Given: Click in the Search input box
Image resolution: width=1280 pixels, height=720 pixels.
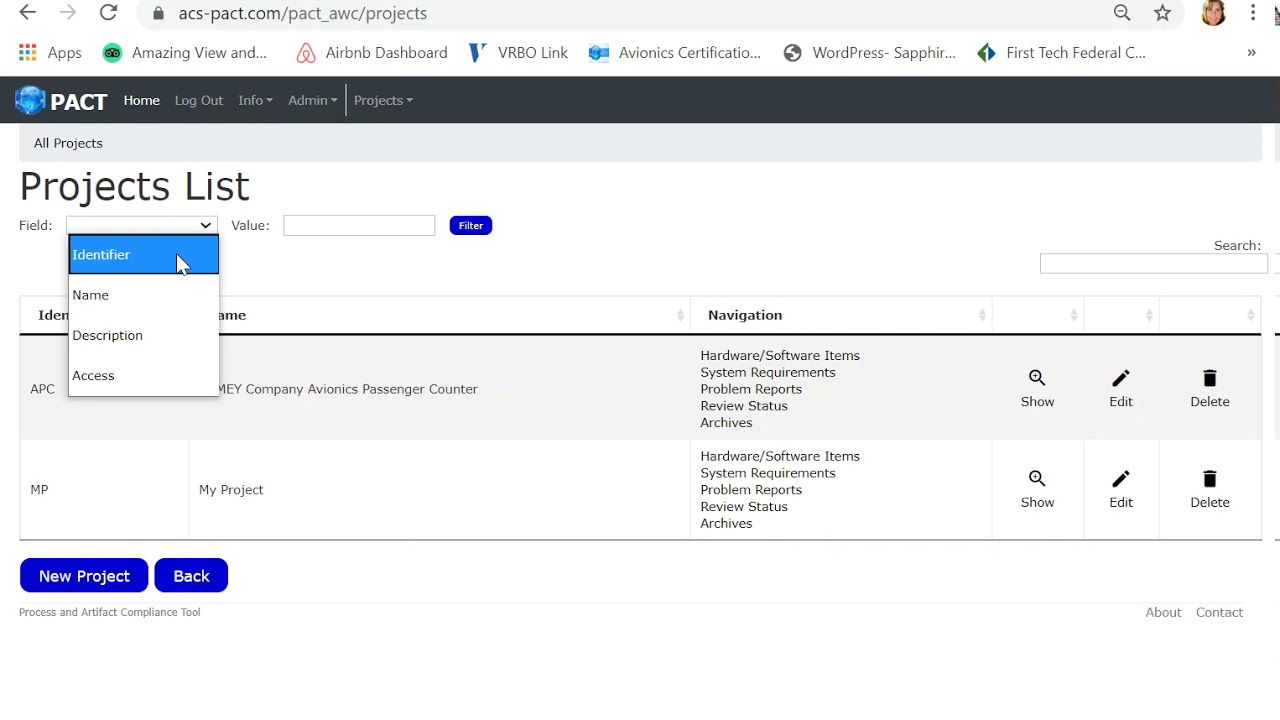Looking at the screenshot, I should [1153, 263].
